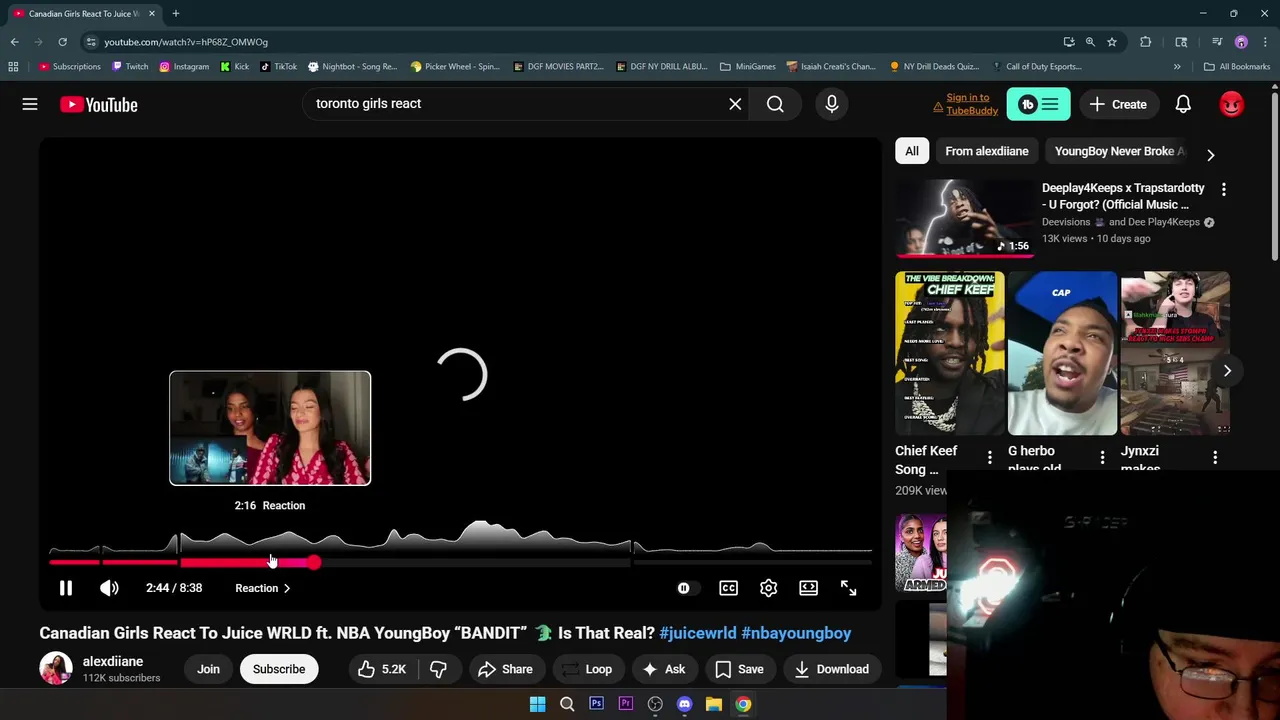Open a new browser tab
Viewport: 1280px width, 720px height.
(175, 13)
